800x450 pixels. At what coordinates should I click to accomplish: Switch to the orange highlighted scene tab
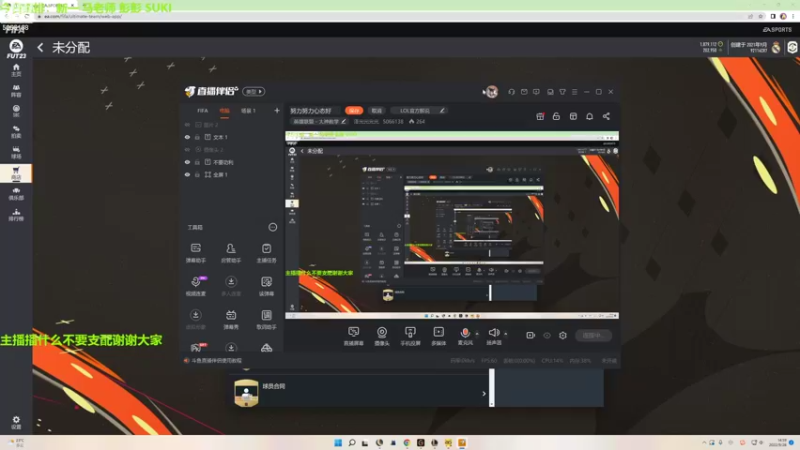(x=224, y=111)
